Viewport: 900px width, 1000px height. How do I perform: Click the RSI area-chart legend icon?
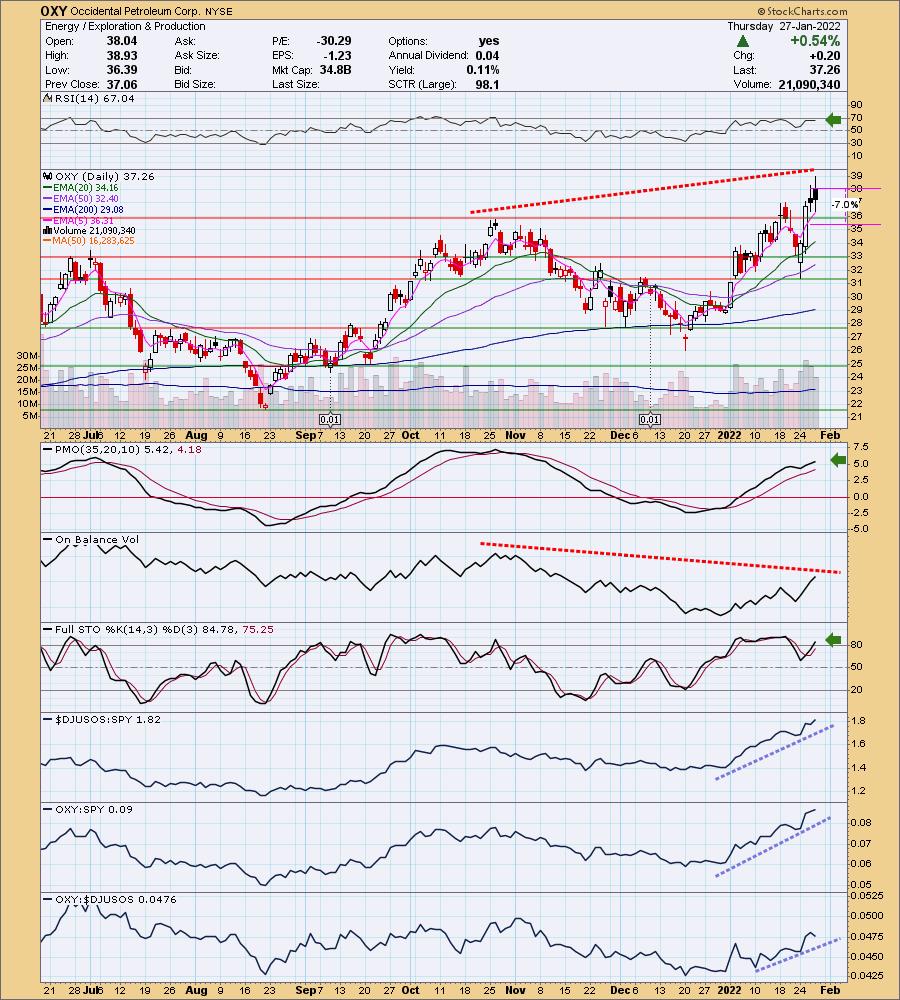coord(48,99)
